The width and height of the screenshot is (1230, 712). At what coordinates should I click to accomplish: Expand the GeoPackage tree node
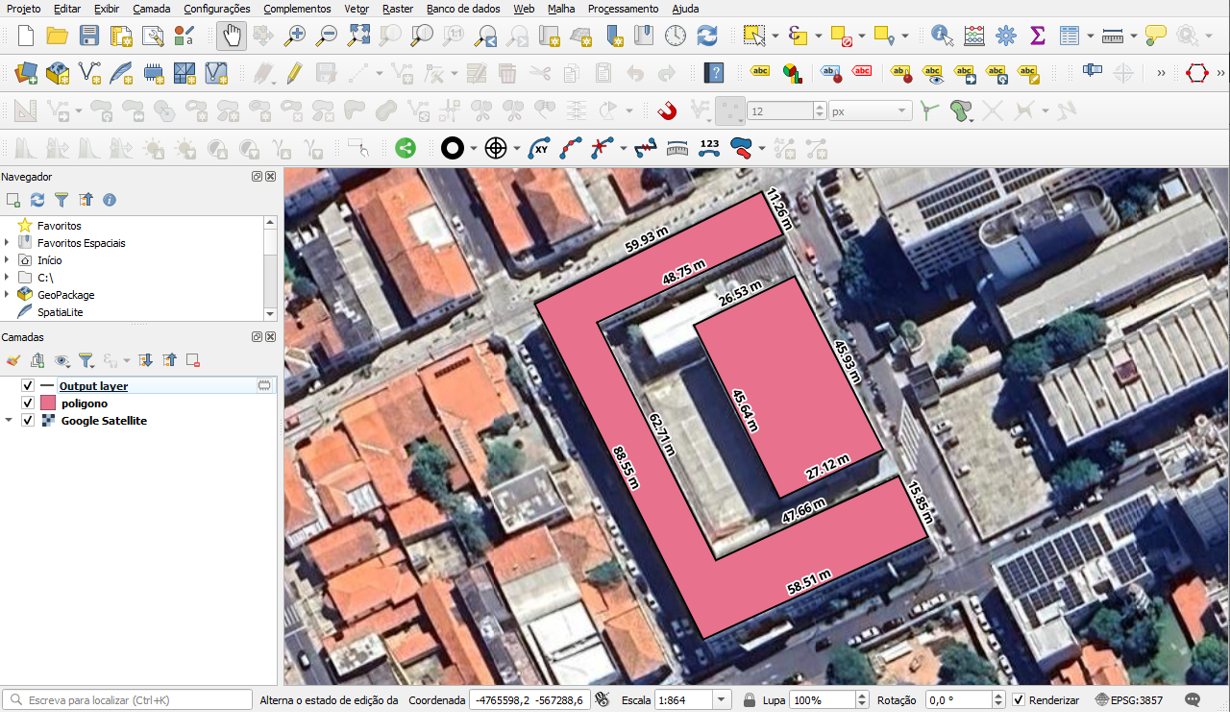(x=8, y=295)
